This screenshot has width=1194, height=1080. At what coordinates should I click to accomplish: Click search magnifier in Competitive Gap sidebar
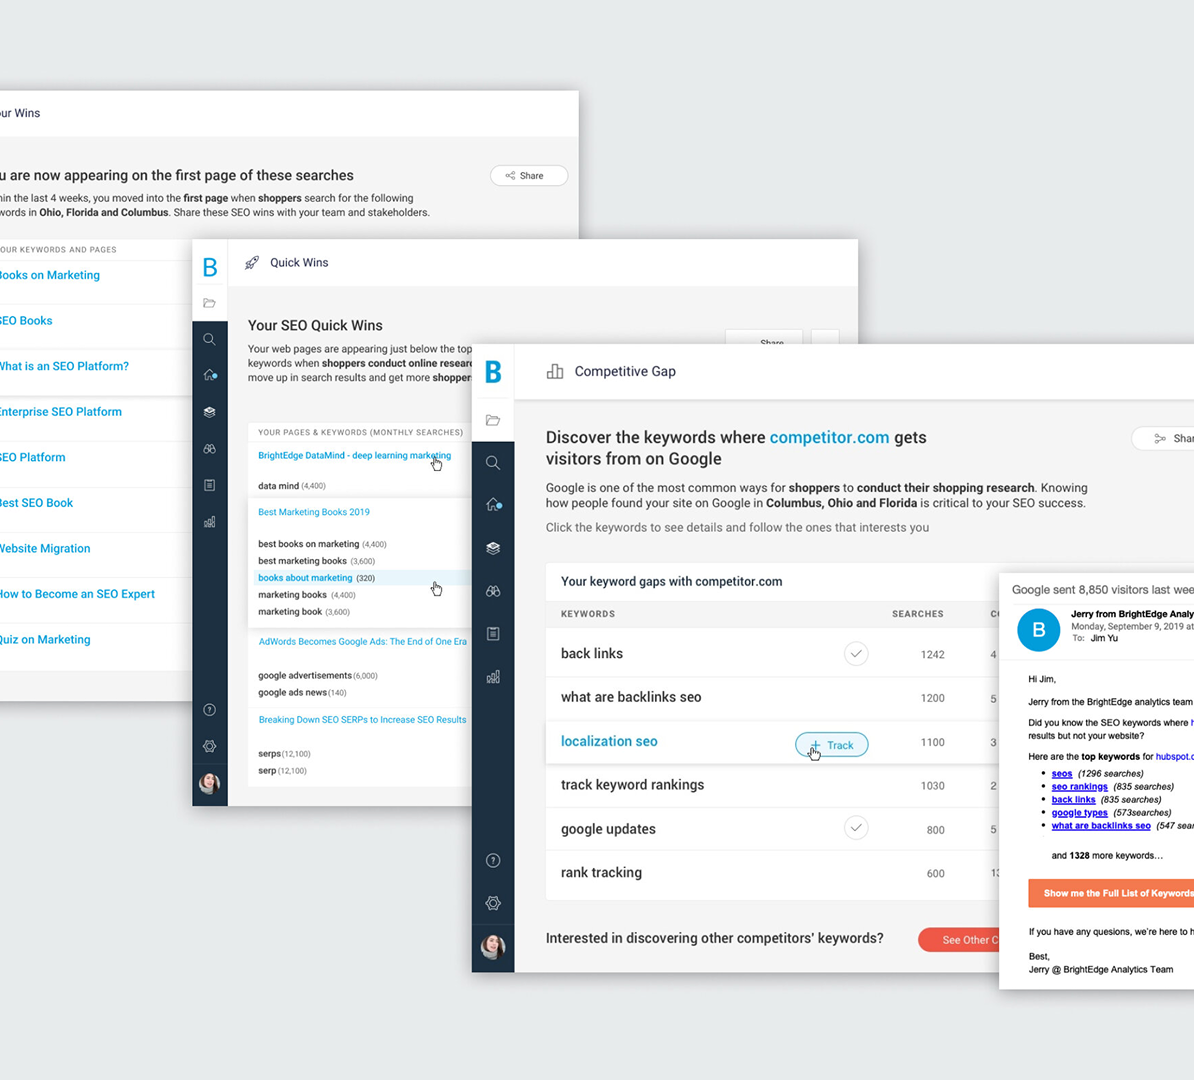click(x=493, y=462)
